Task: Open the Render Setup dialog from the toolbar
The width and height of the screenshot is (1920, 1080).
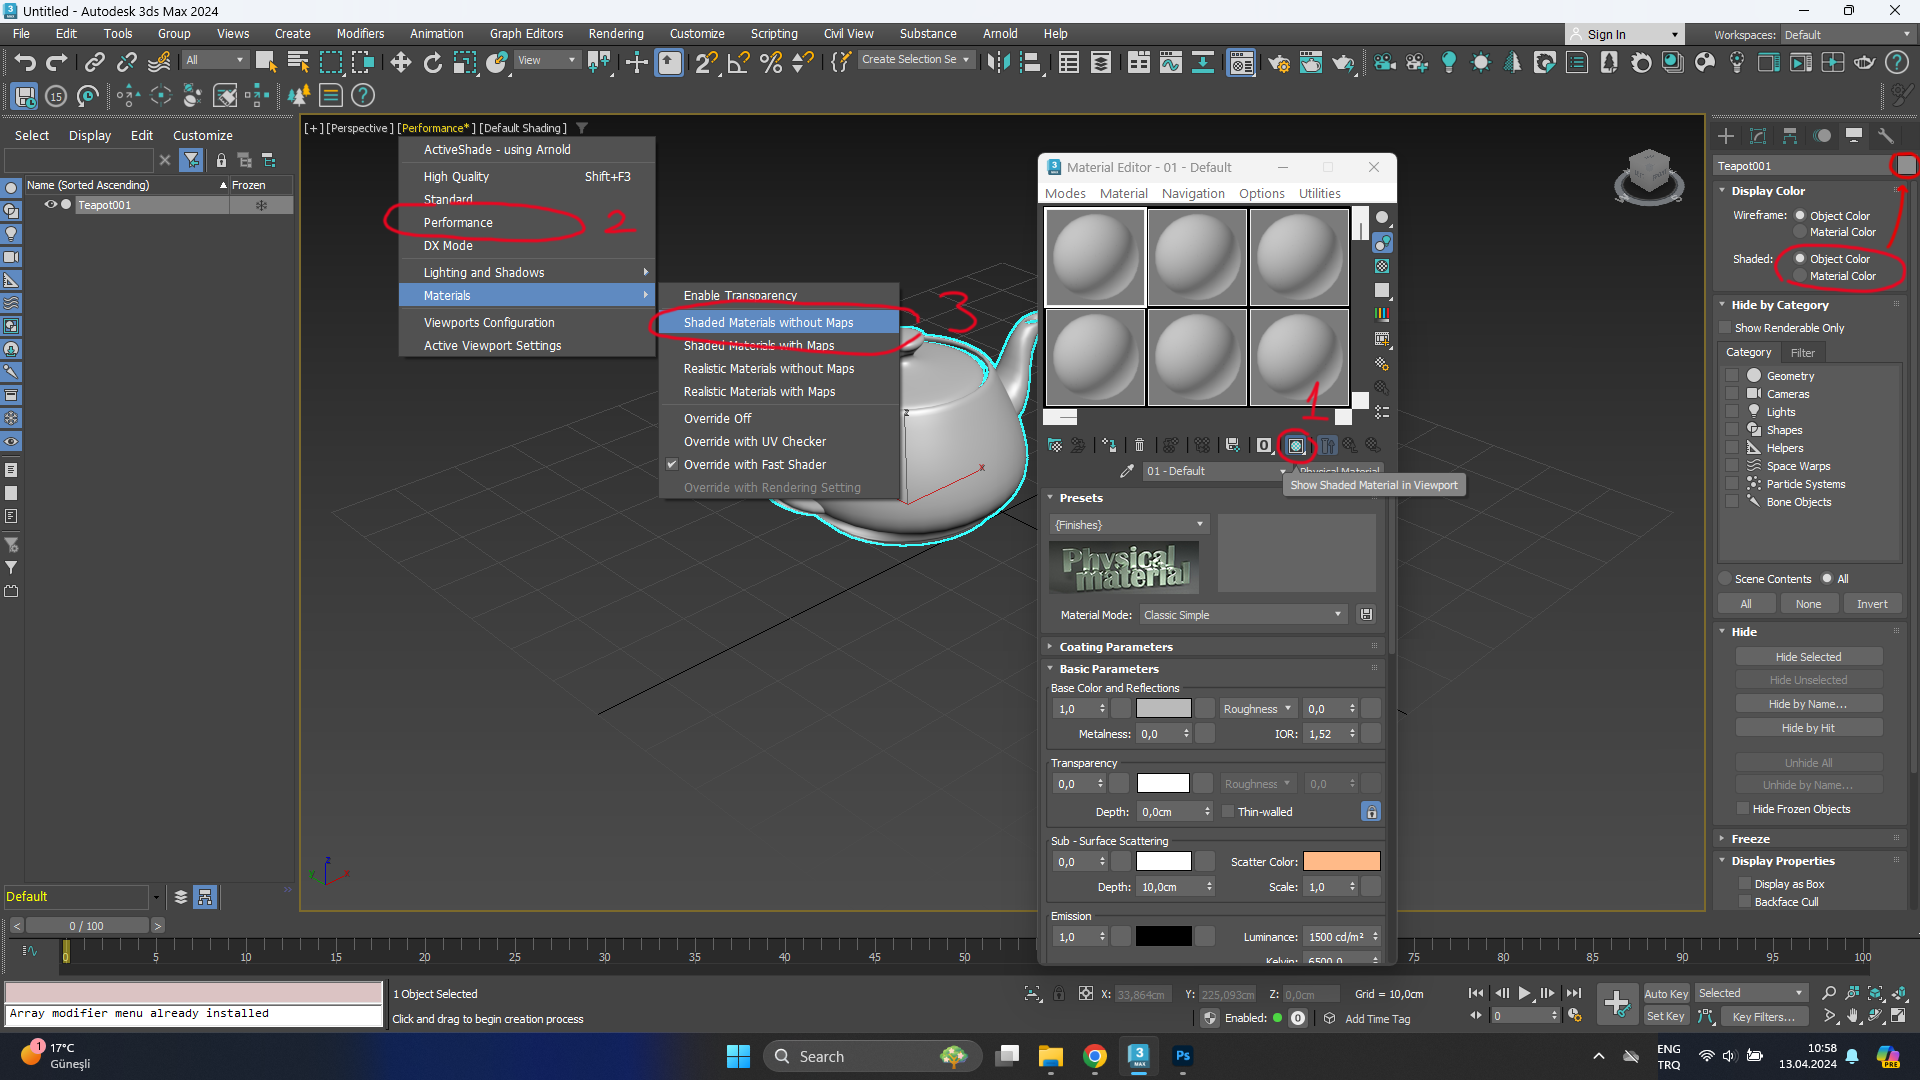Action: point(1279,62)
